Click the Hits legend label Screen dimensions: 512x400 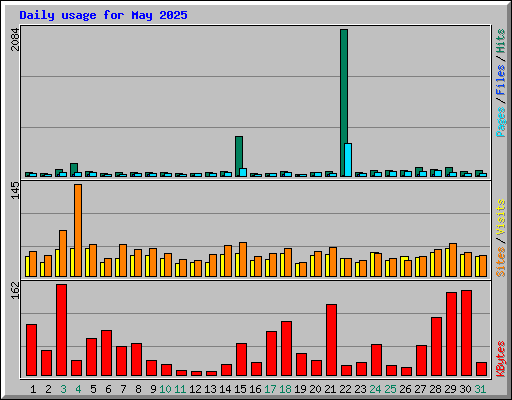click(501, 41)
